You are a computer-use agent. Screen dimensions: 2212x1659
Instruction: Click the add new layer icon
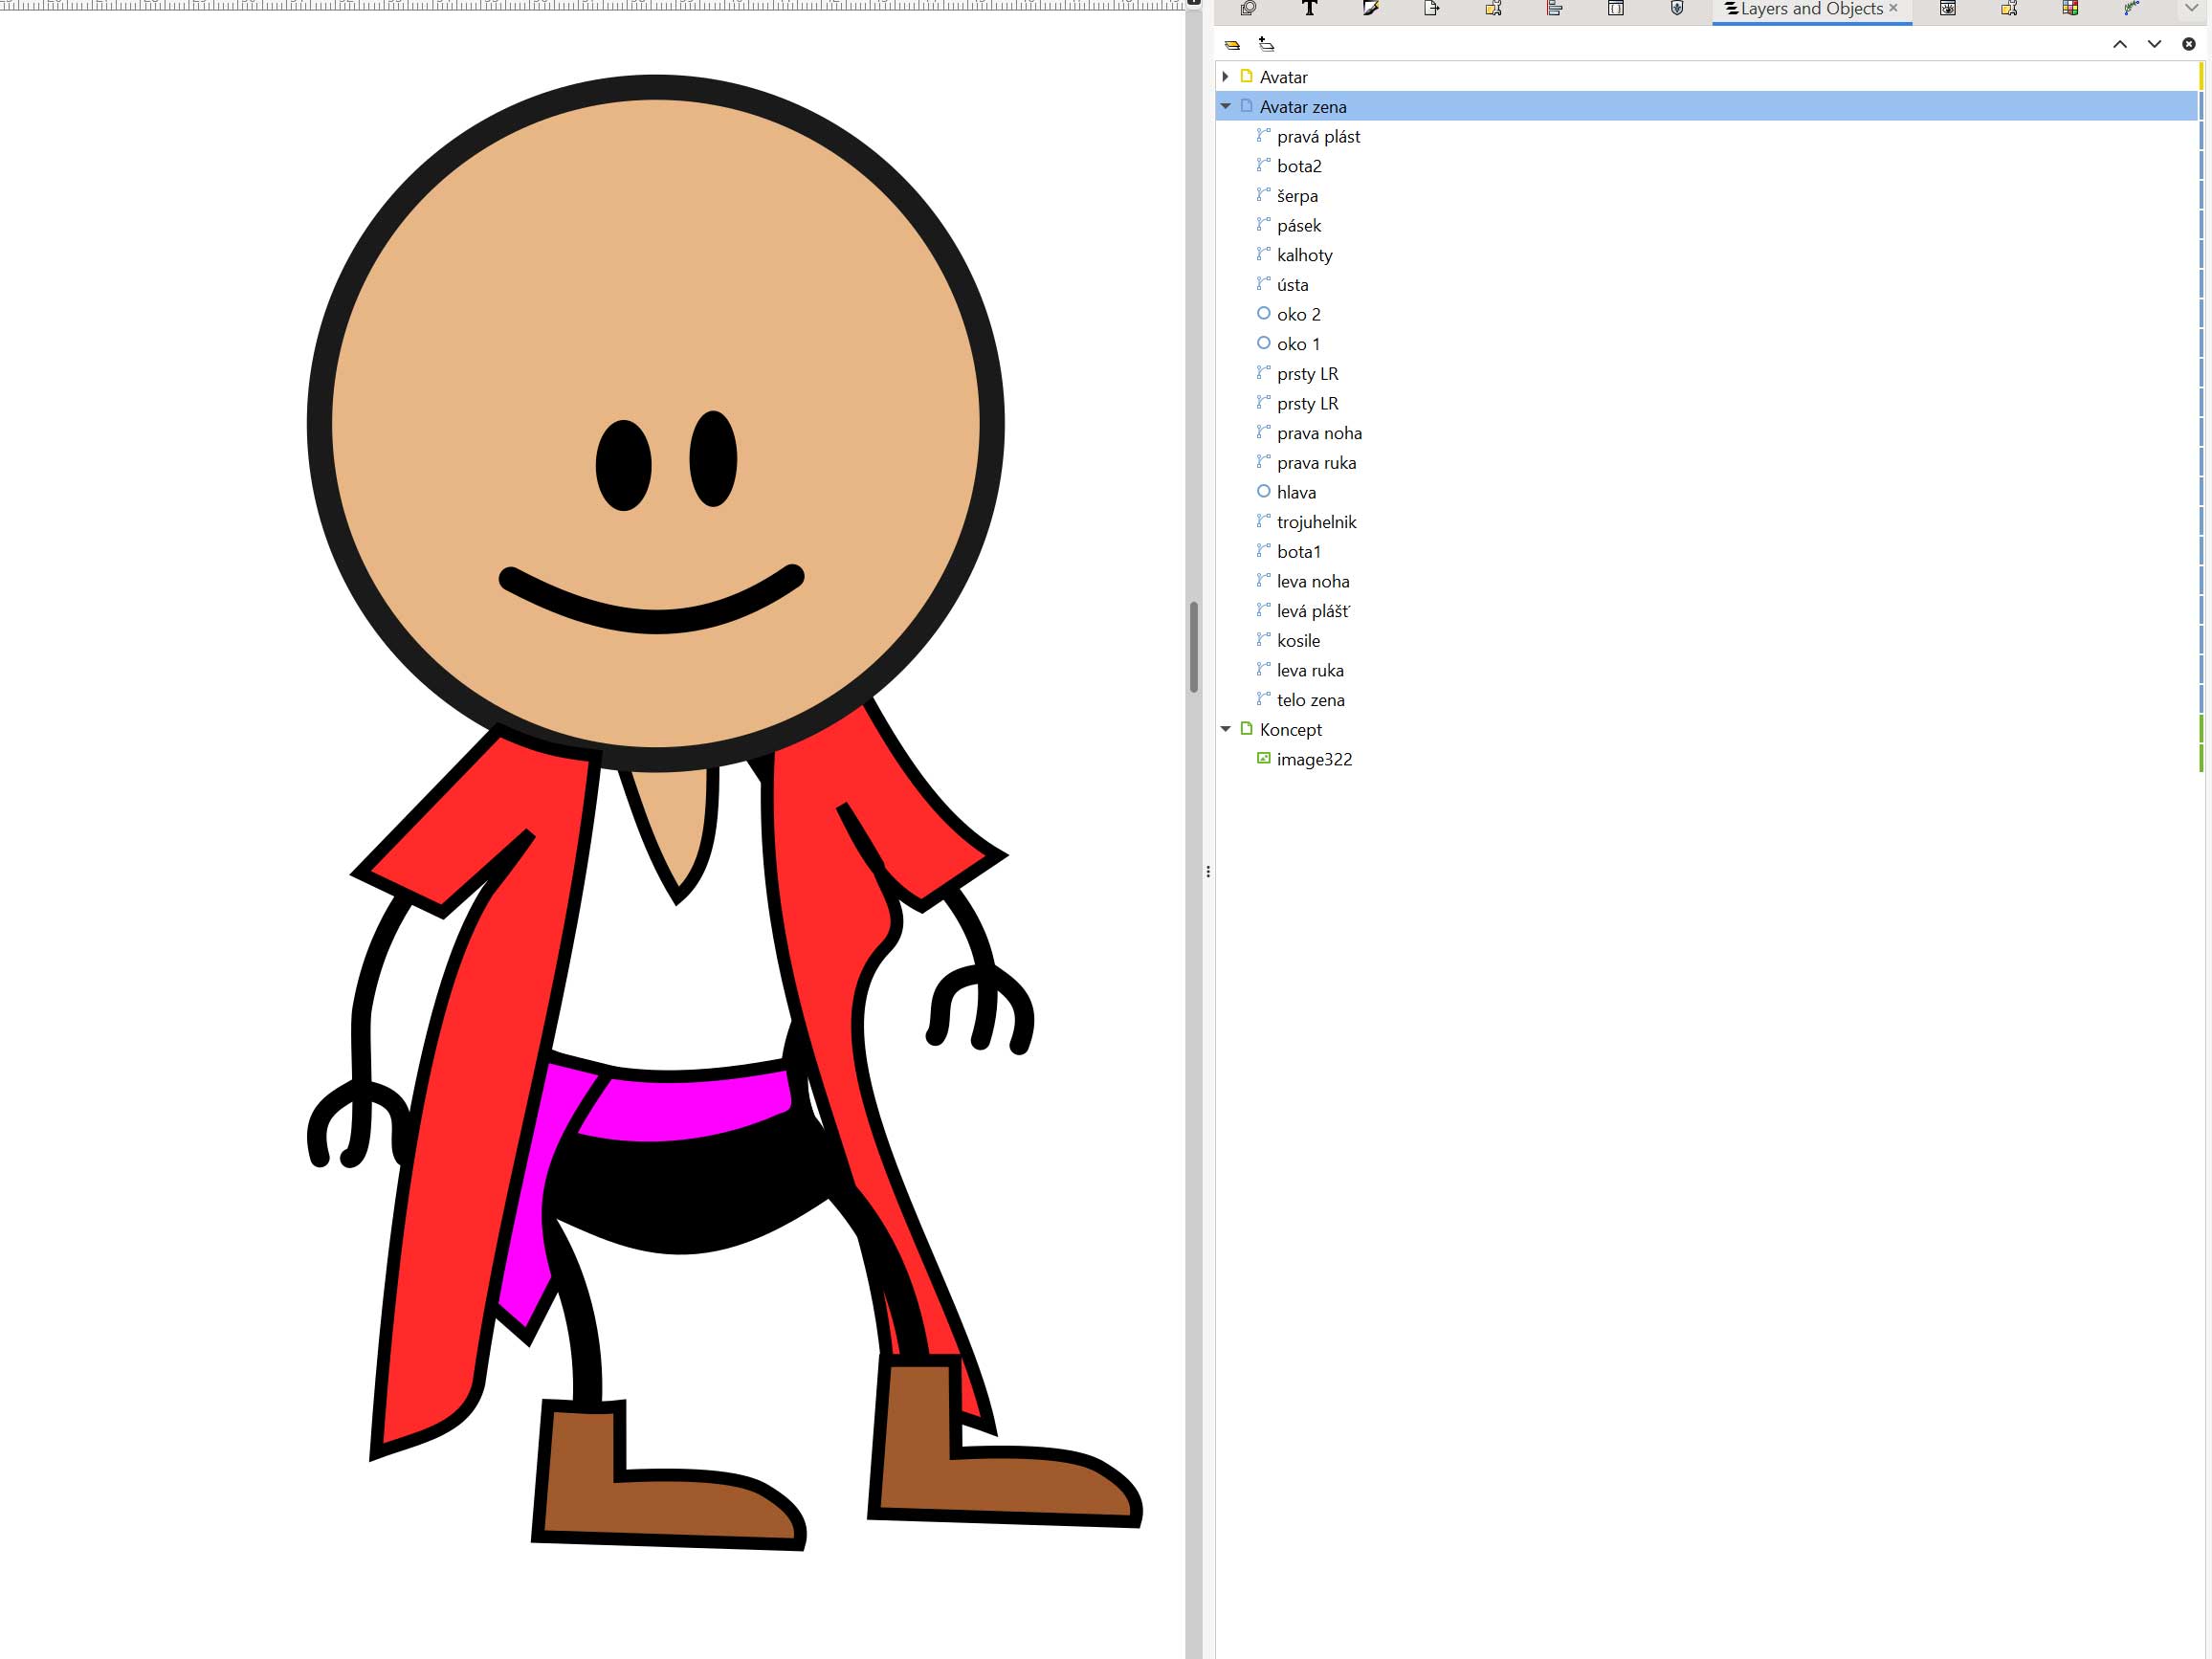[x=1266, y=44]
